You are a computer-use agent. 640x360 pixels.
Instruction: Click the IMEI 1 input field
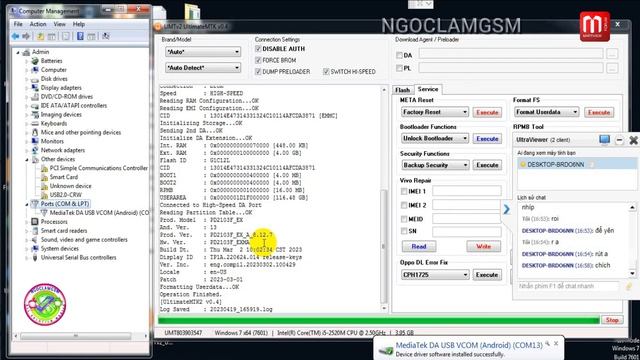467,191
